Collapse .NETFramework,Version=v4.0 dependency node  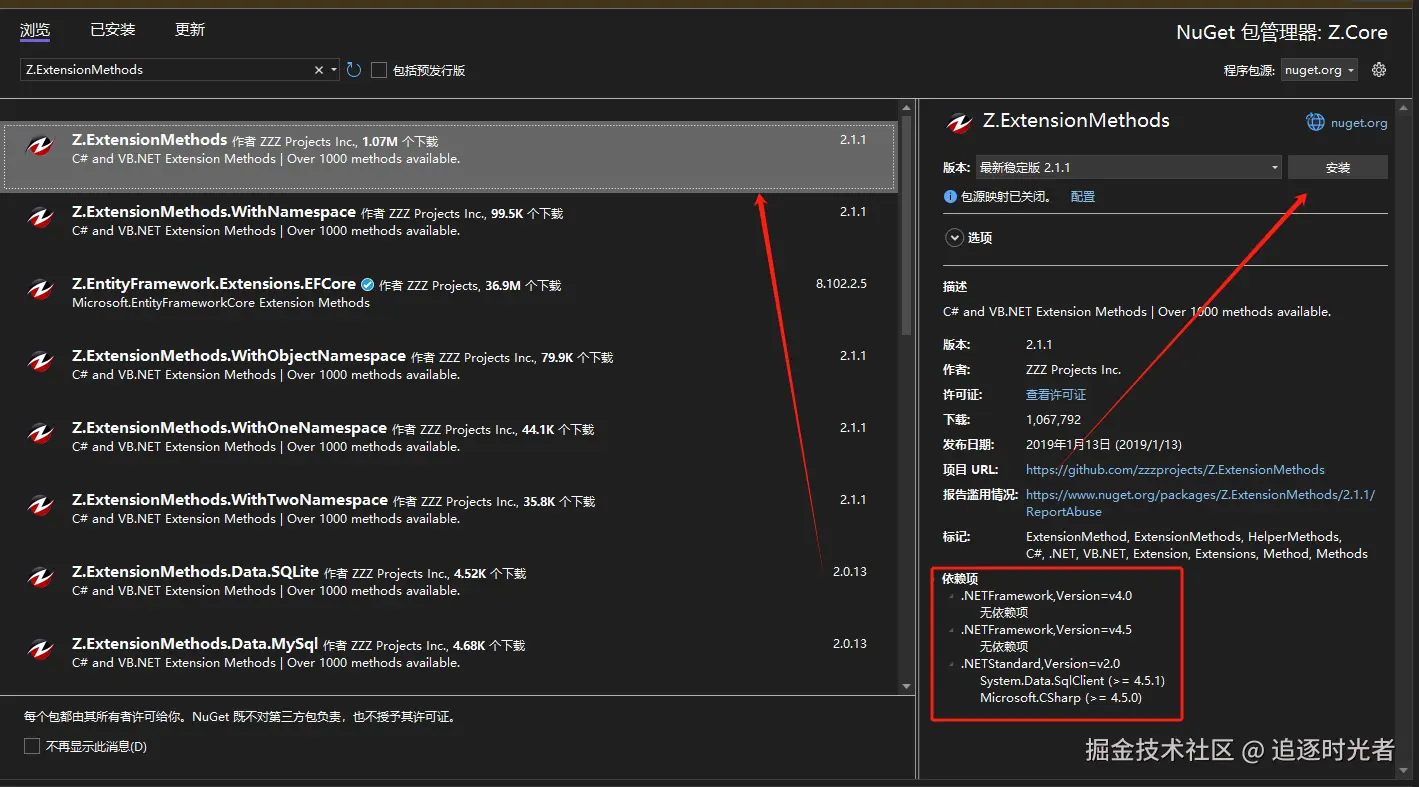point(952,596)
